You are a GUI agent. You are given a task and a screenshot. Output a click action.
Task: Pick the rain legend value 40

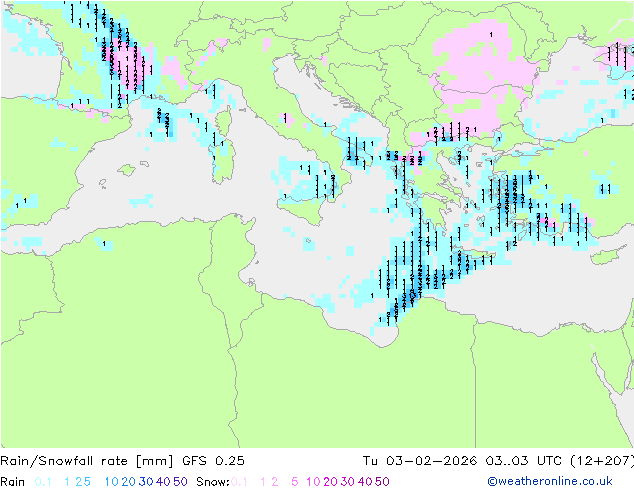point(163,482)
